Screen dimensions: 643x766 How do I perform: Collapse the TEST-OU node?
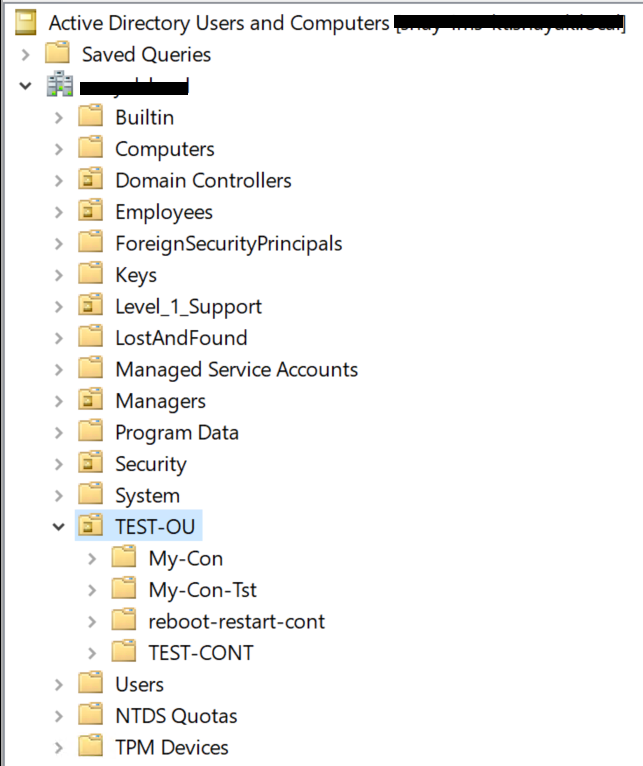(58, 527)
